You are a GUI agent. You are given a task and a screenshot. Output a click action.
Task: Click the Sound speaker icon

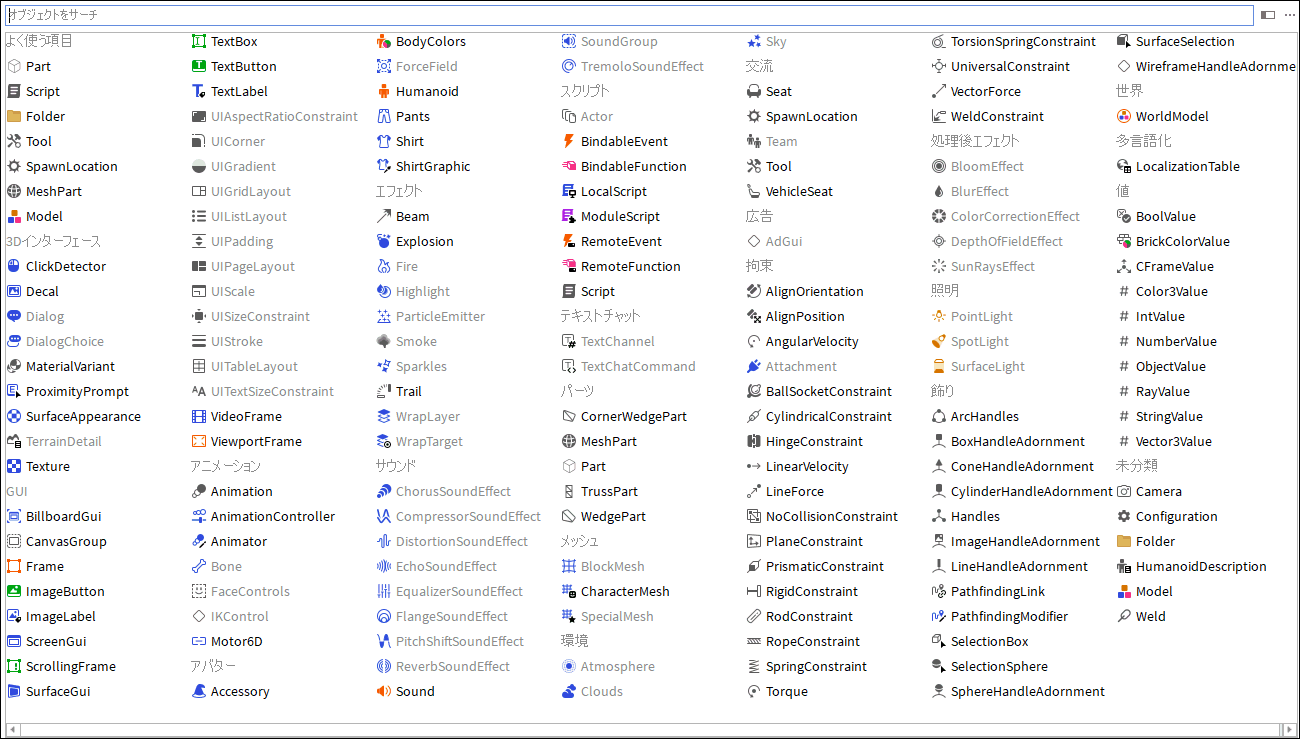[x=384, y=691]
